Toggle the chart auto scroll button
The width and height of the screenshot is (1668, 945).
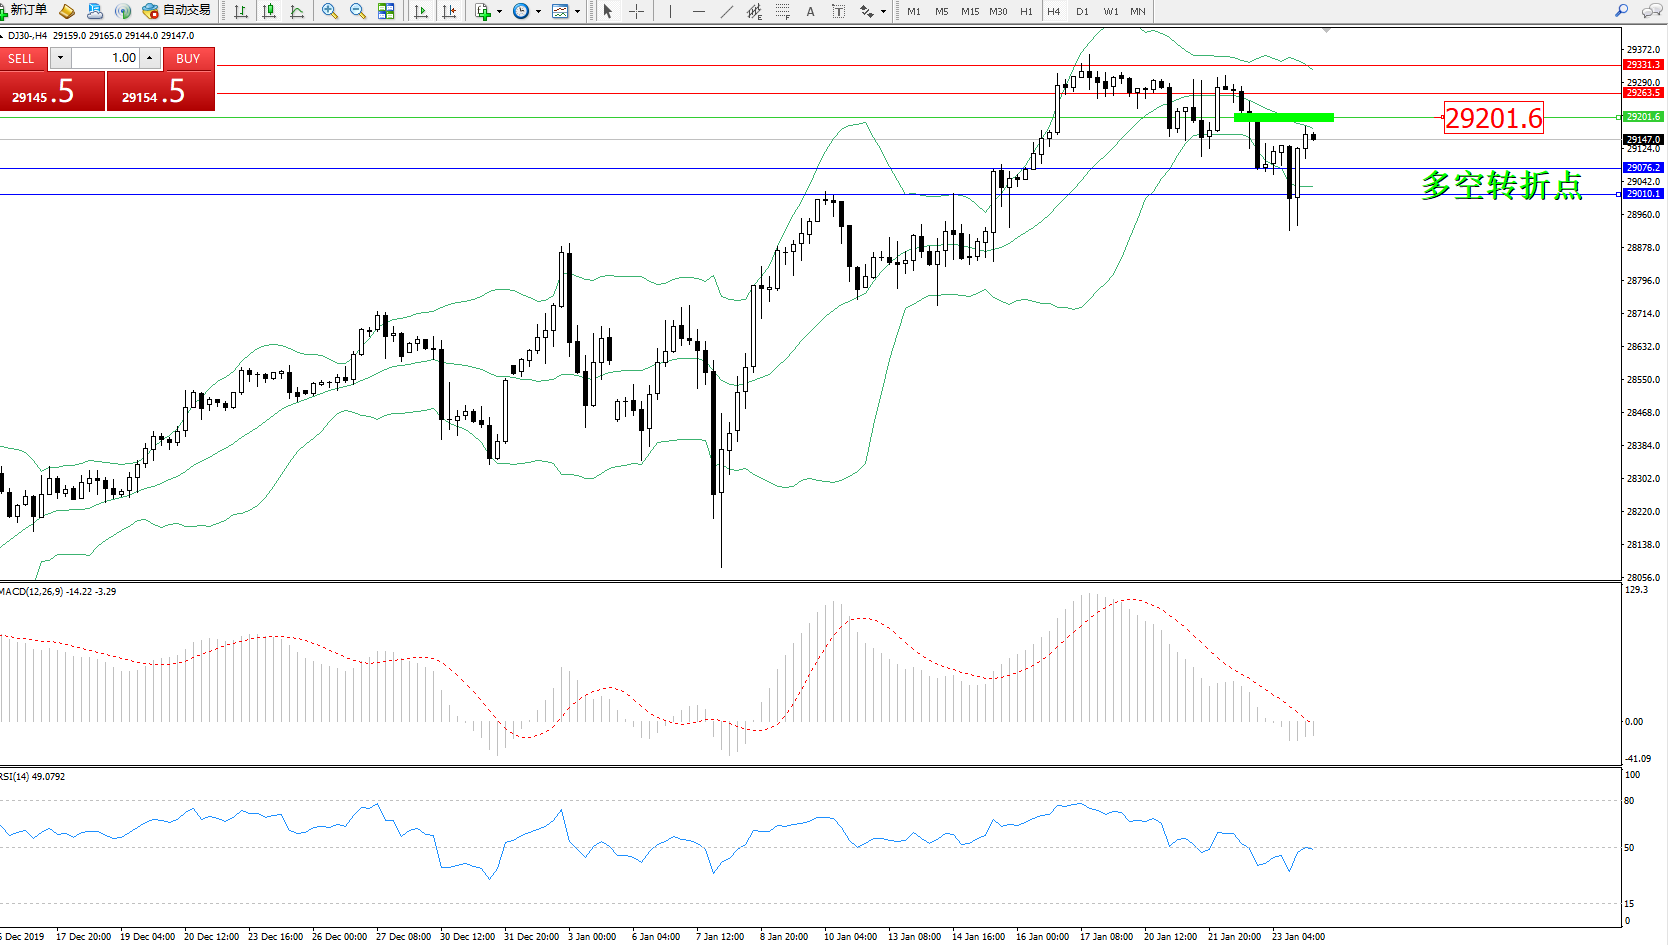[421, 11]
